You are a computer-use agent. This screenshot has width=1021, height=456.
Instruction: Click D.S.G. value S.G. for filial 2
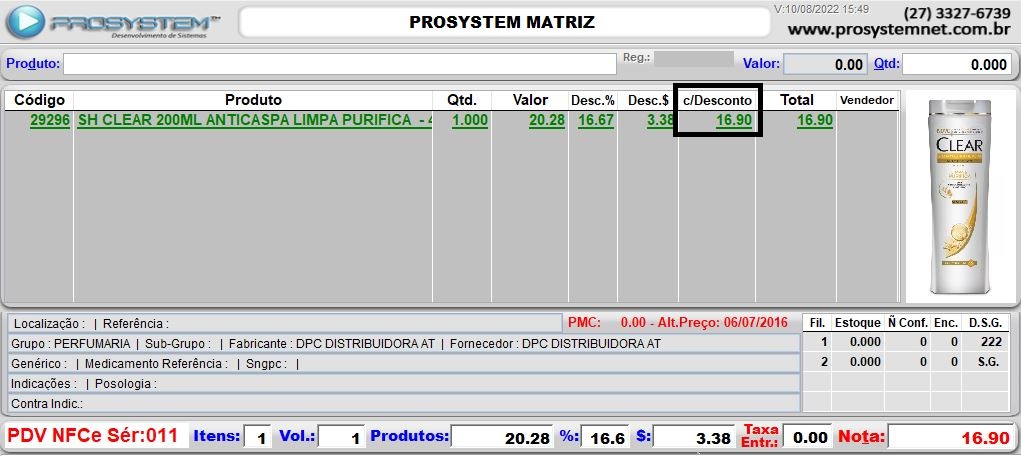tap(988, 362)
